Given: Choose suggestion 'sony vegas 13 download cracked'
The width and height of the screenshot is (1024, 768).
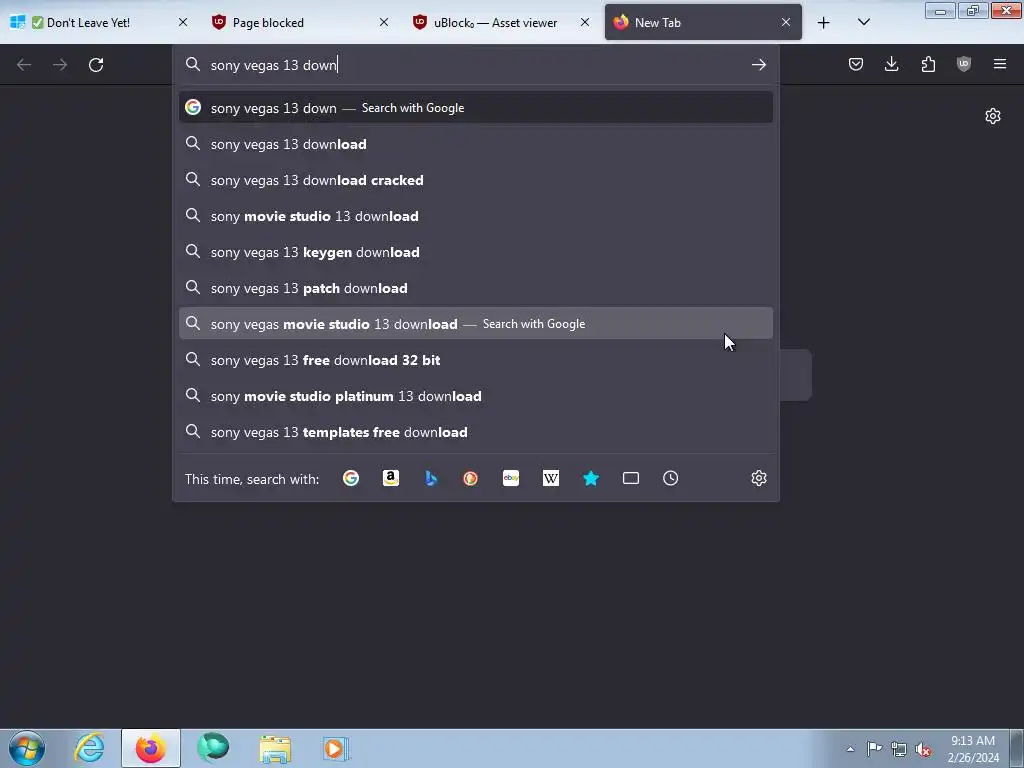Looking at the screenshot, I should (475, 180).
